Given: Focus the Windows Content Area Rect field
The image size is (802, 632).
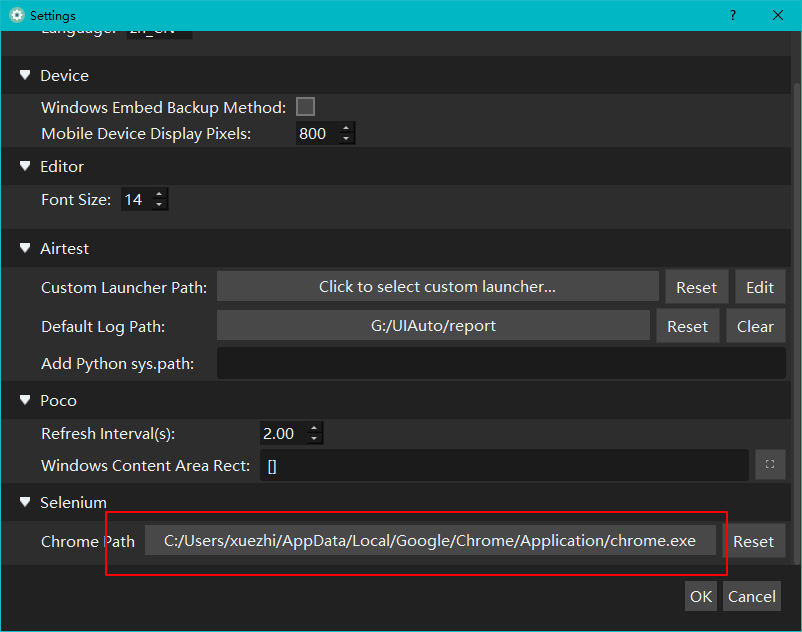Looking at the screenshot, I should pos(504,465).
